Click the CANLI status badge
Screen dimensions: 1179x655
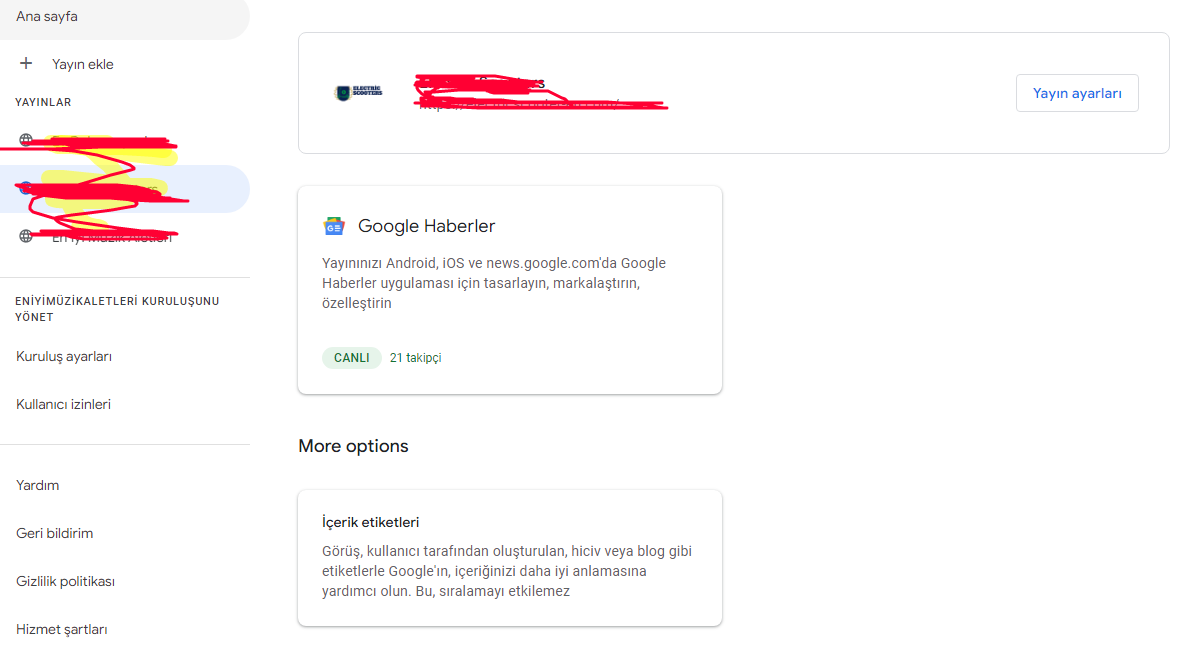351,358
